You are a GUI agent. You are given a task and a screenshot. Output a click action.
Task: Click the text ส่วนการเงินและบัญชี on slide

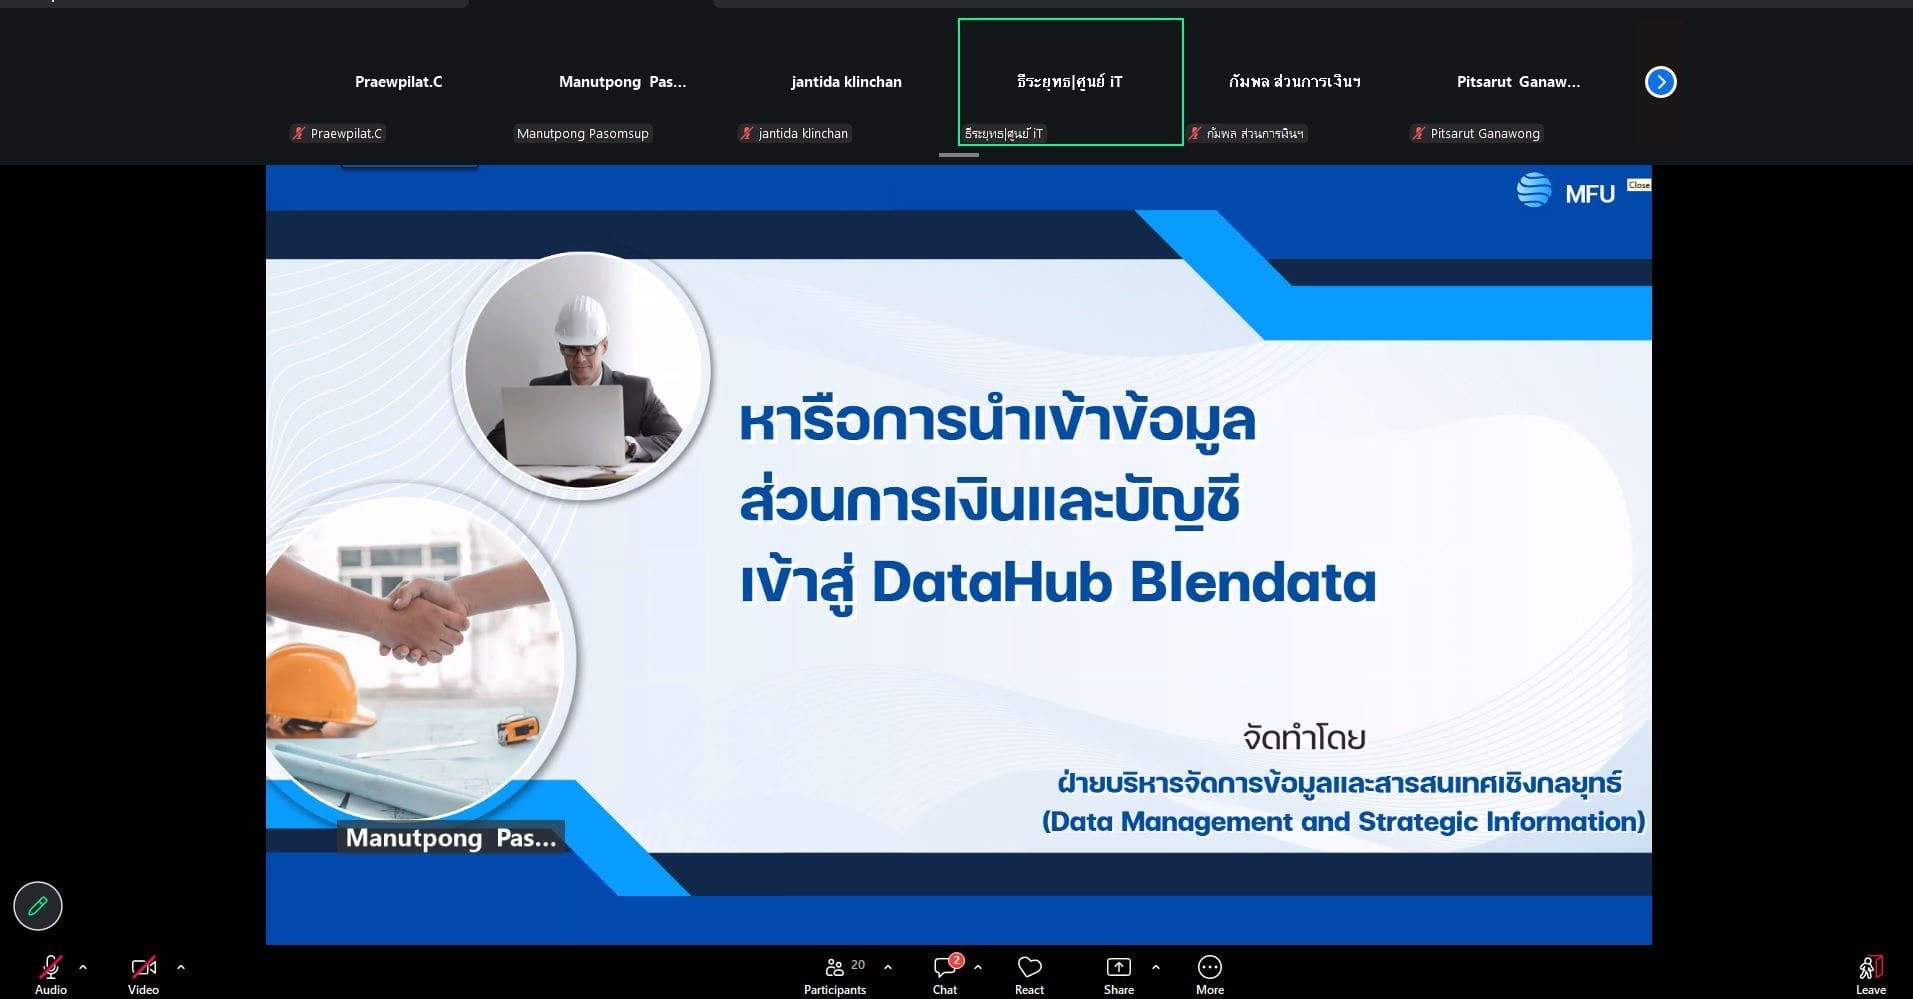click(x=990, y=501)
